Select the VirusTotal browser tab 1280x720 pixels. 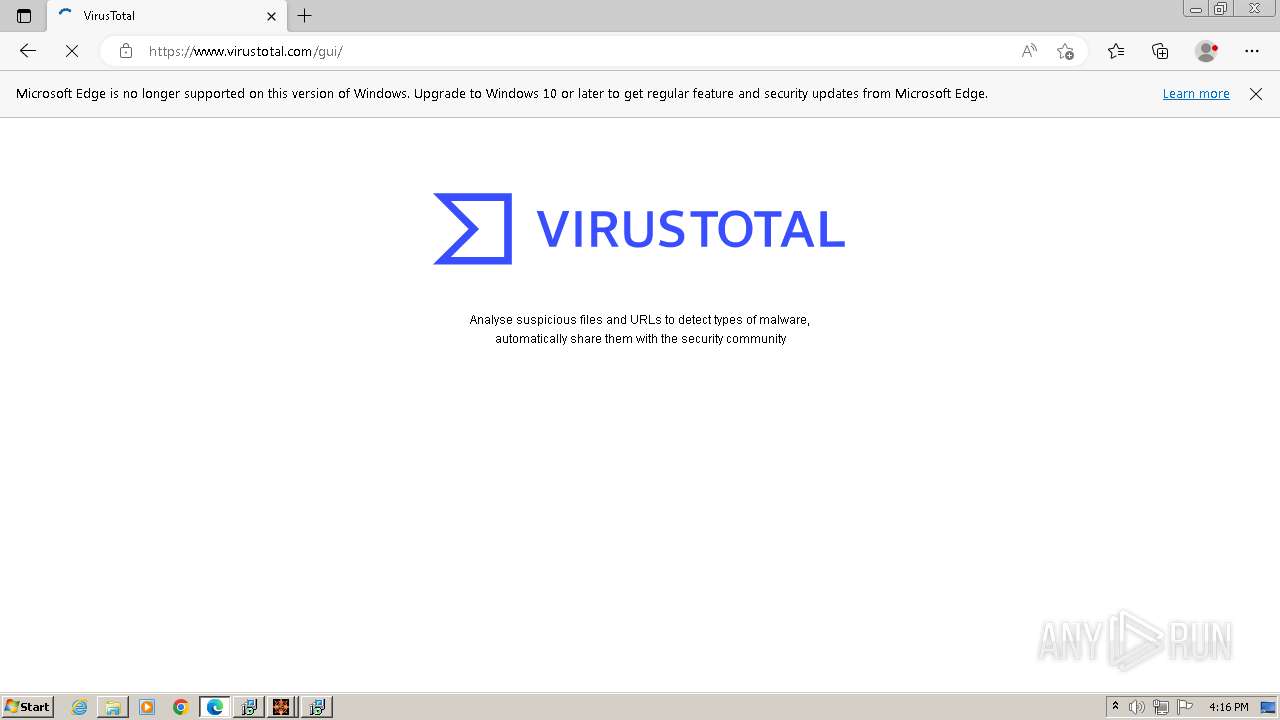167,16
